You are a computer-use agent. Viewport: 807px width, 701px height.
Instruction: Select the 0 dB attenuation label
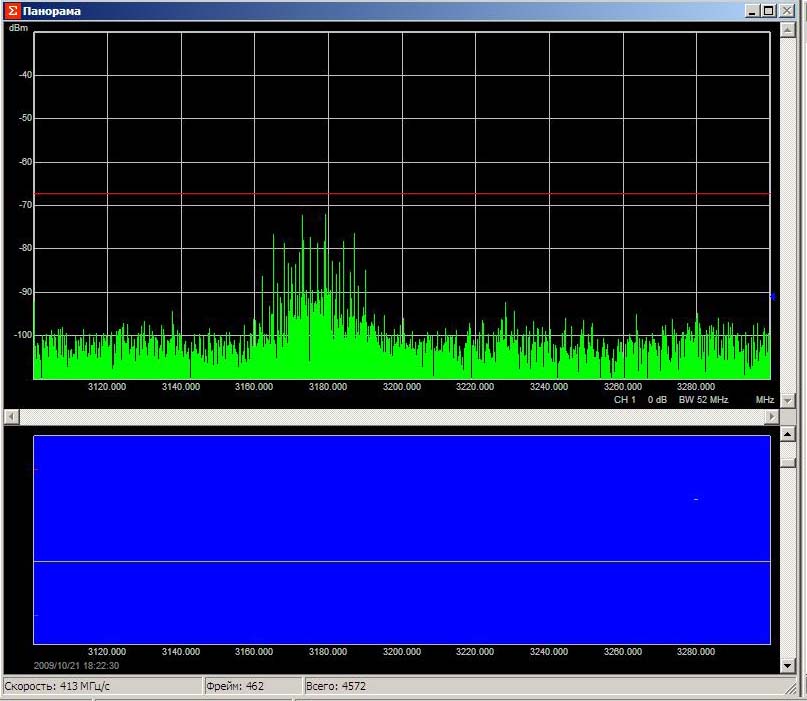(x=657, y=399)
